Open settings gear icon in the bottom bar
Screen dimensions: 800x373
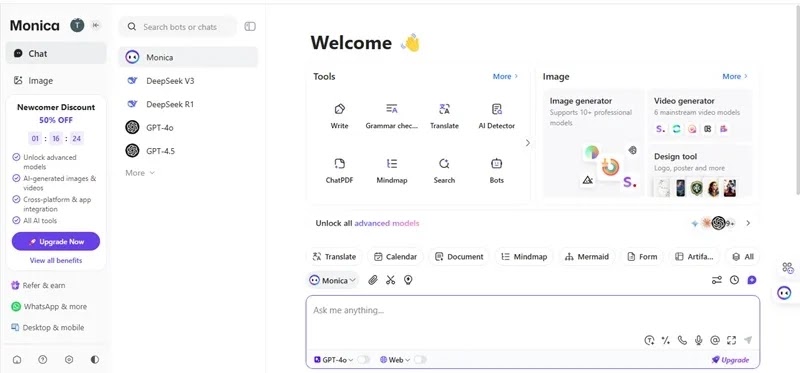tap(69, 360)
